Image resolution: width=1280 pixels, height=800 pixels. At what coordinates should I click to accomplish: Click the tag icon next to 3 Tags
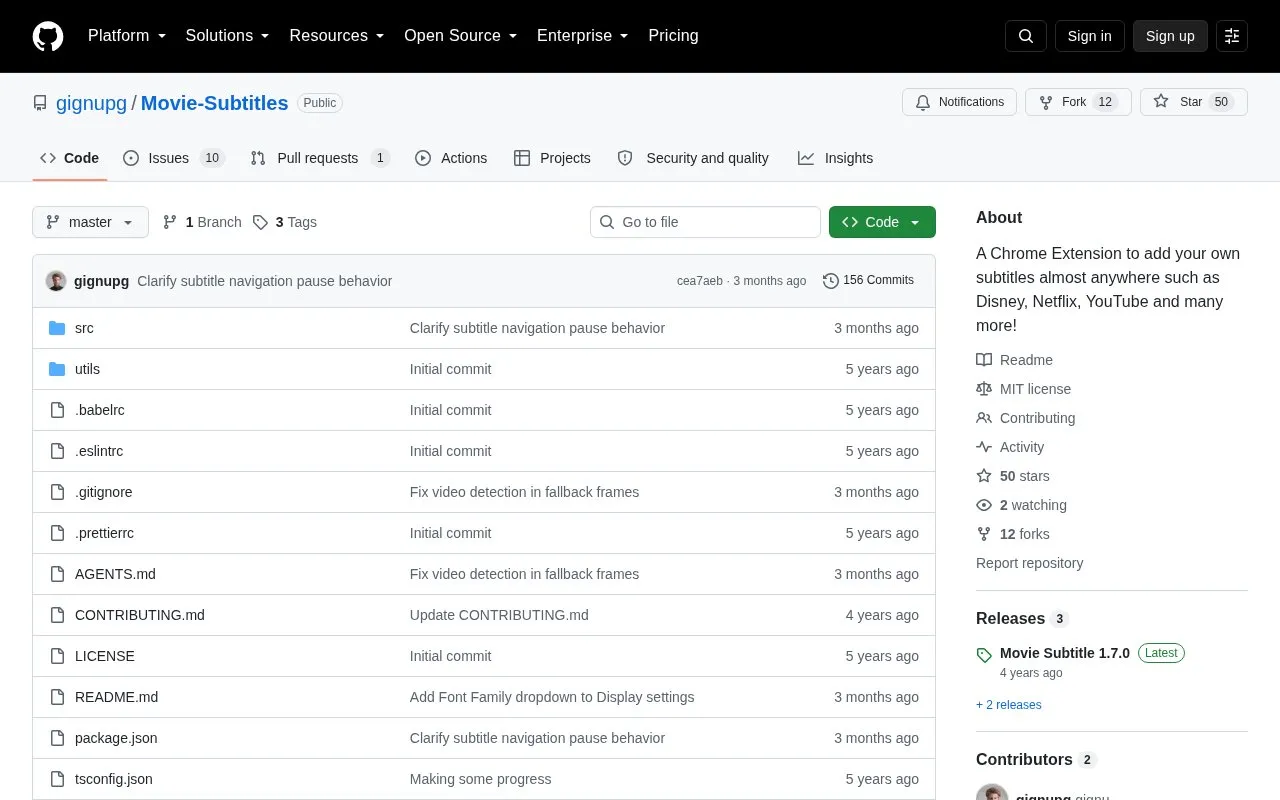pos(260,222)
